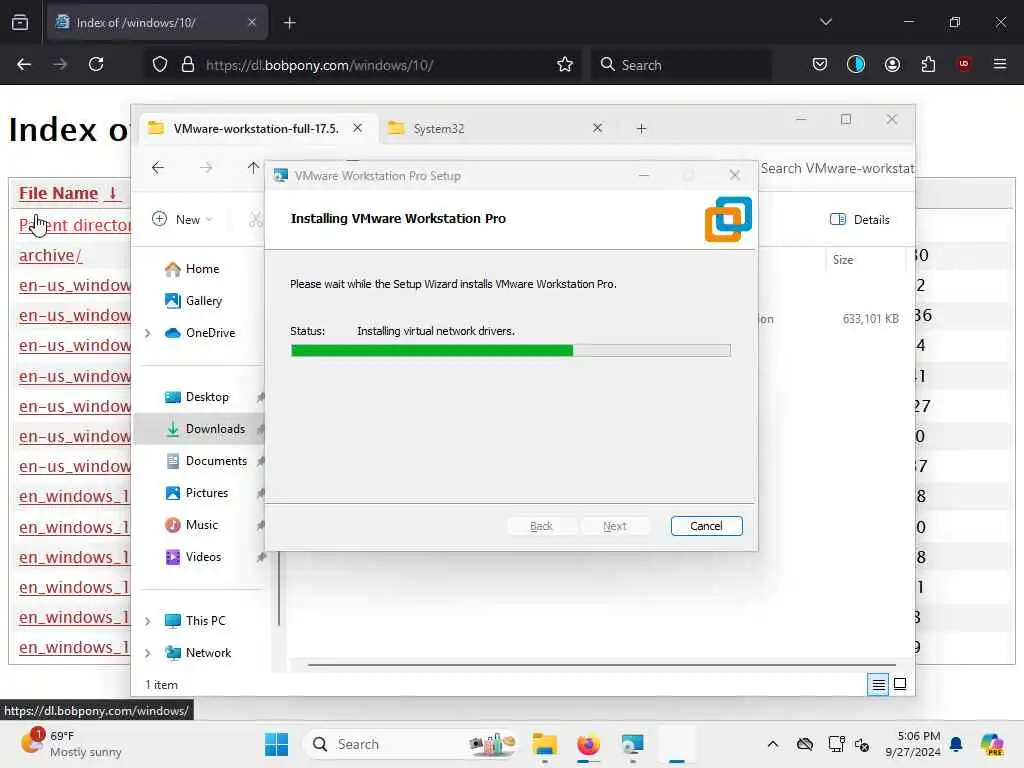Open notification bell in taskbar

[x=956, y=744]
